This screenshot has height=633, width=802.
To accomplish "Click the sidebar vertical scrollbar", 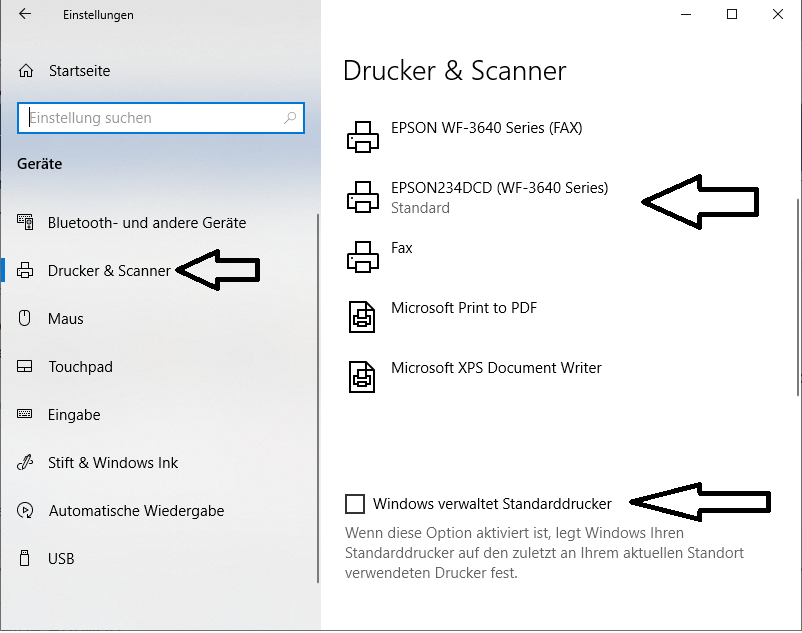I will tap(318, 398).
